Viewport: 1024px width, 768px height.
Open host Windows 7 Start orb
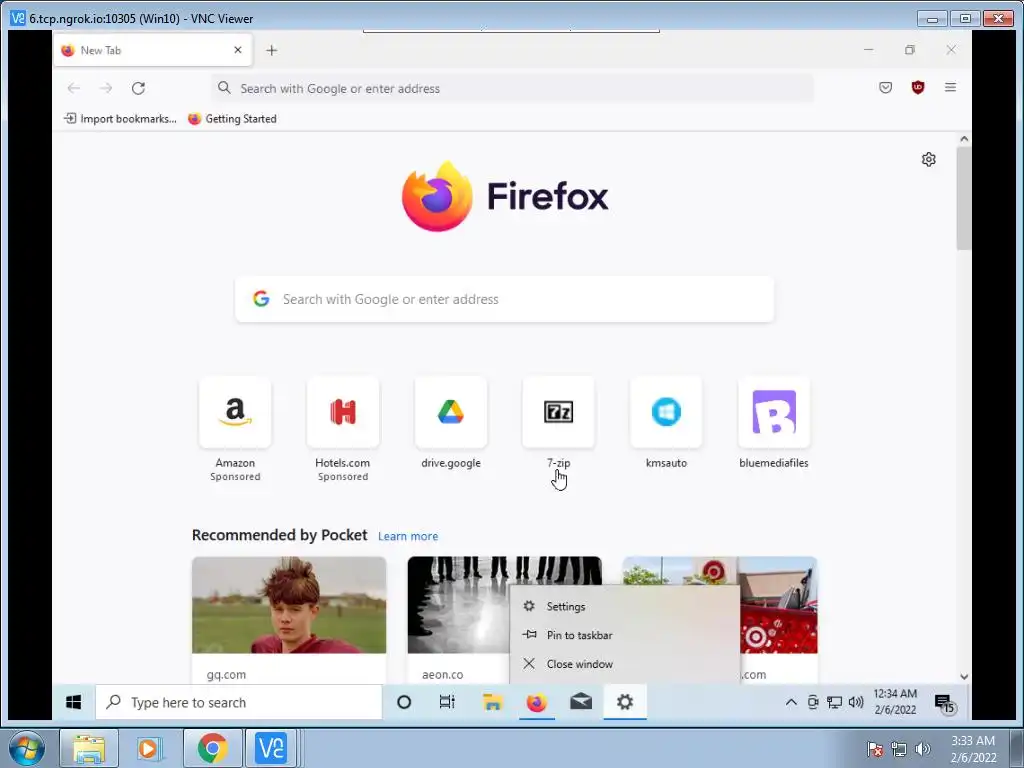27,748
